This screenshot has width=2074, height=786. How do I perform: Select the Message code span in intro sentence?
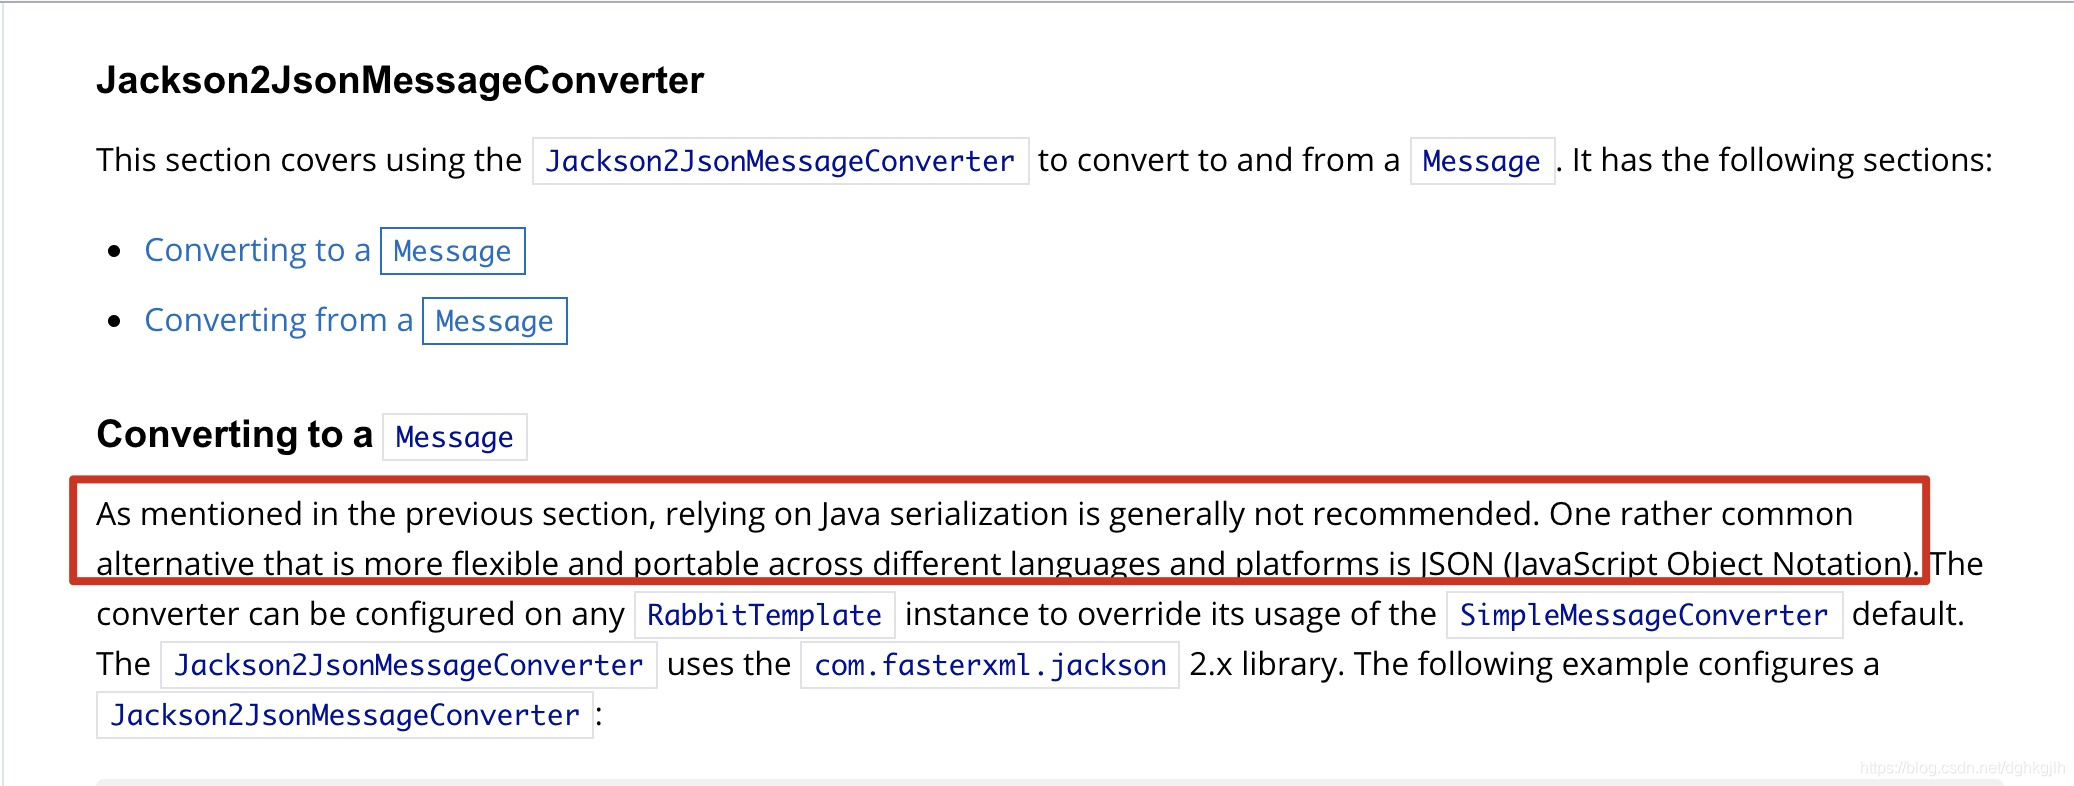(1482, 161)
